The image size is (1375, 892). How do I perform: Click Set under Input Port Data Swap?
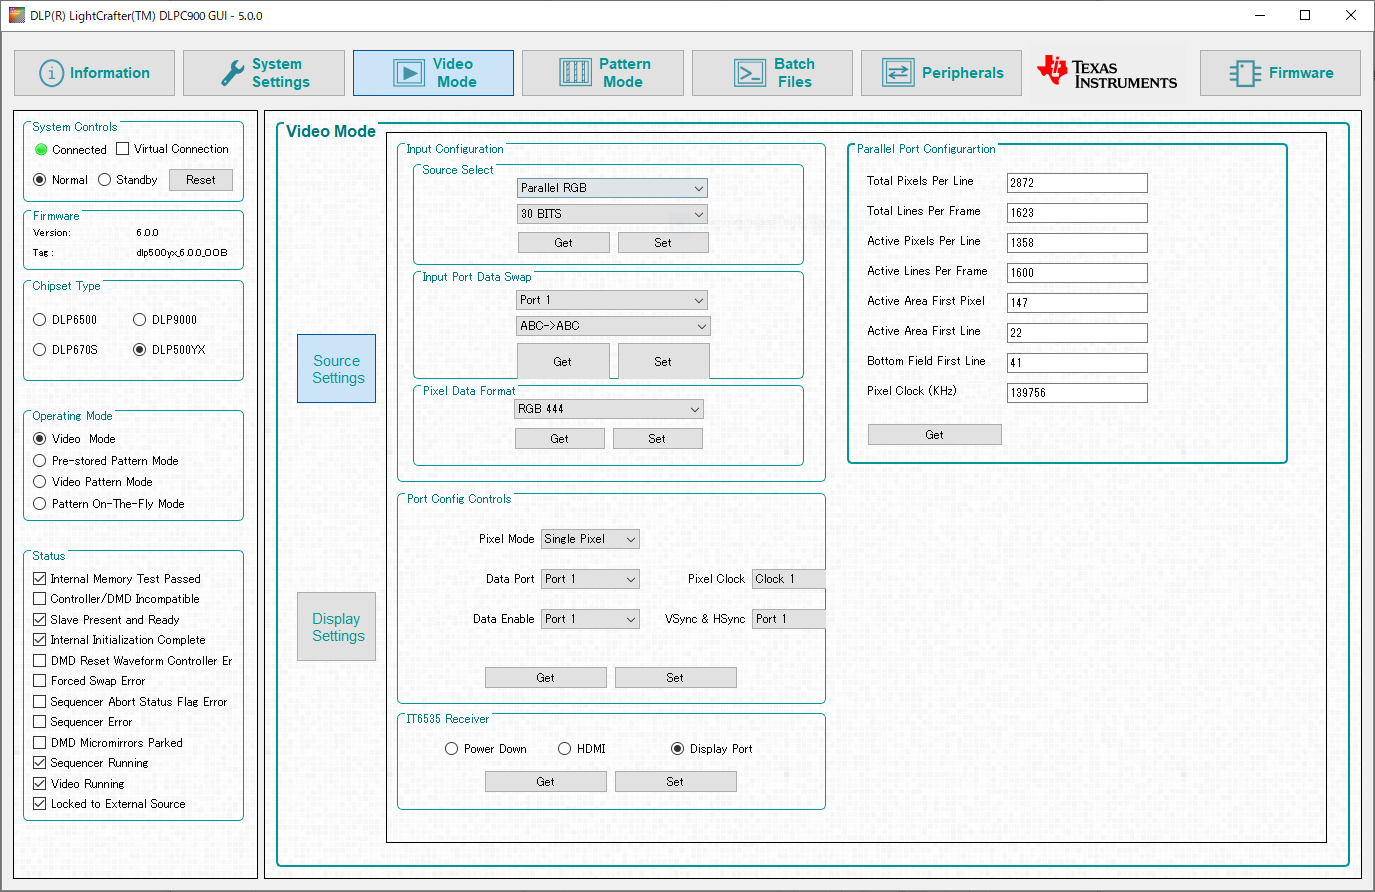tap(664, 362)
